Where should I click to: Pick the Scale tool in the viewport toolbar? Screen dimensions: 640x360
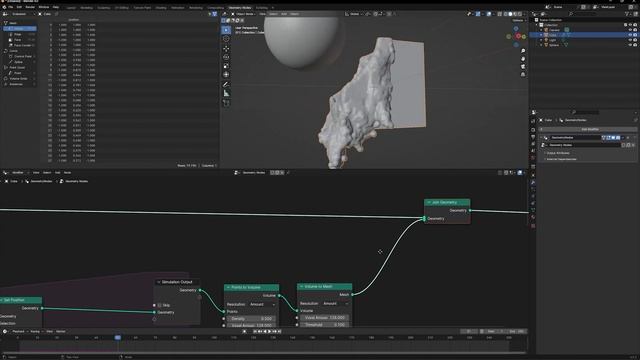point(226,66)
